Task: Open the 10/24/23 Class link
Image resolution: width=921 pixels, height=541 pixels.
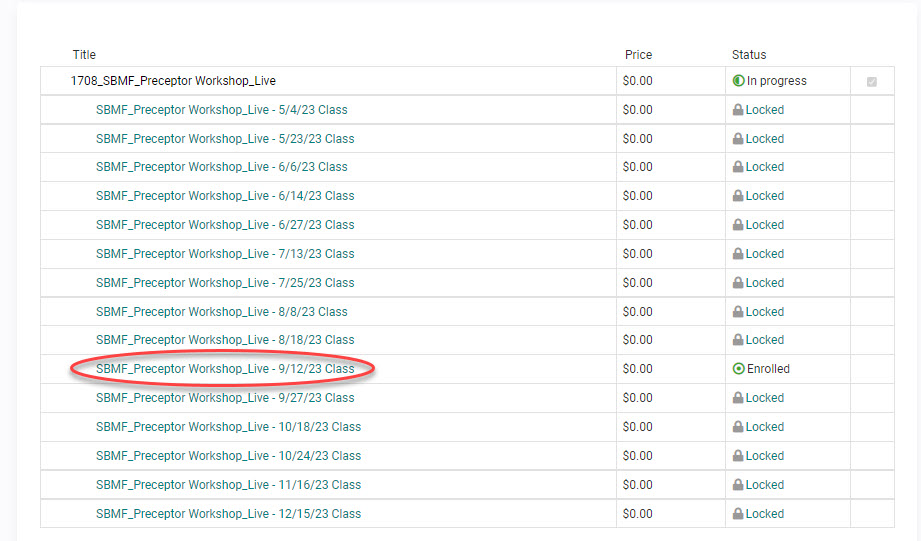Action: pos(228,456)
